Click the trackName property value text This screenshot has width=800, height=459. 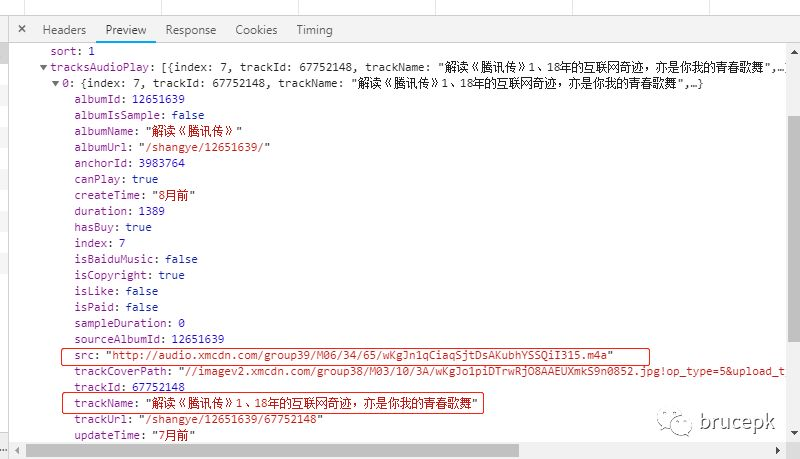coord(312,403)
